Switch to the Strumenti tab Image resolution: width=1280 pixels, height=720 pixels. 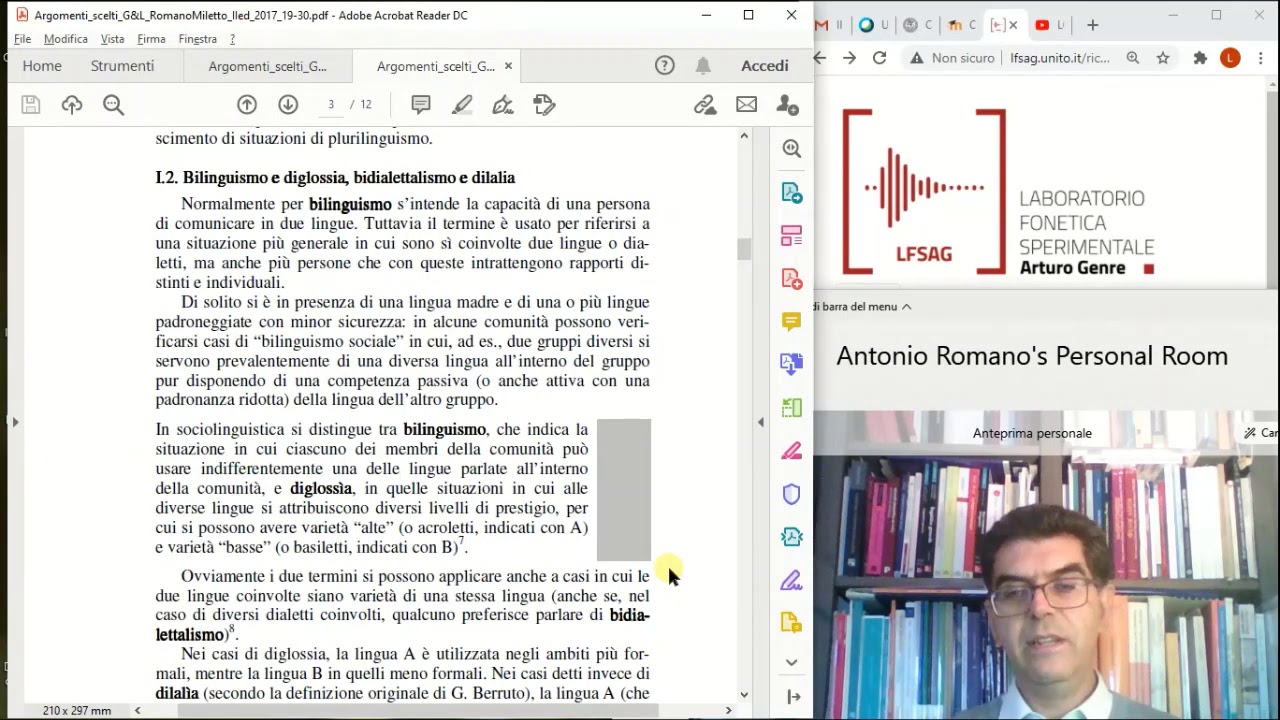(122, 66)
